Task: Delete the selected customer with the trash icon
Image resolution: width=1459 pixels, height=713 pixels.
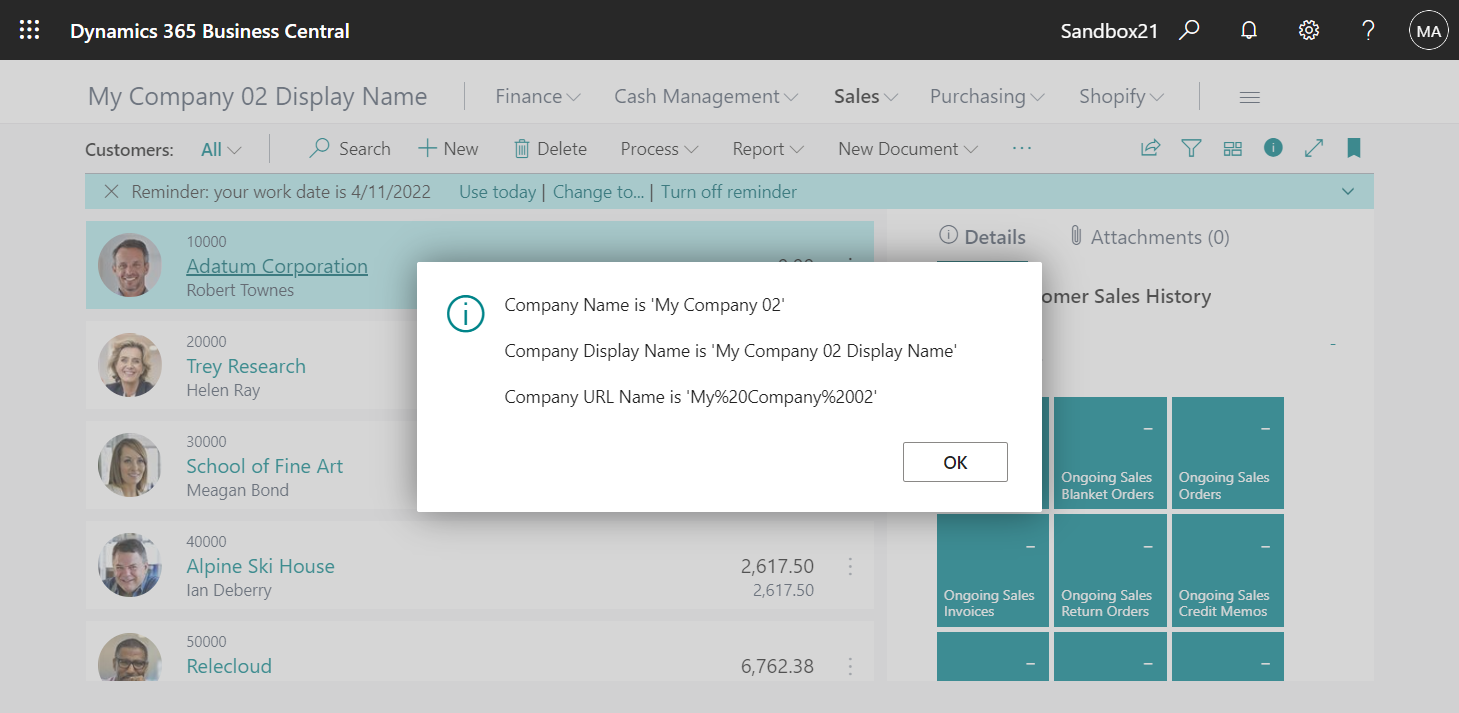Action: (550, 148)
